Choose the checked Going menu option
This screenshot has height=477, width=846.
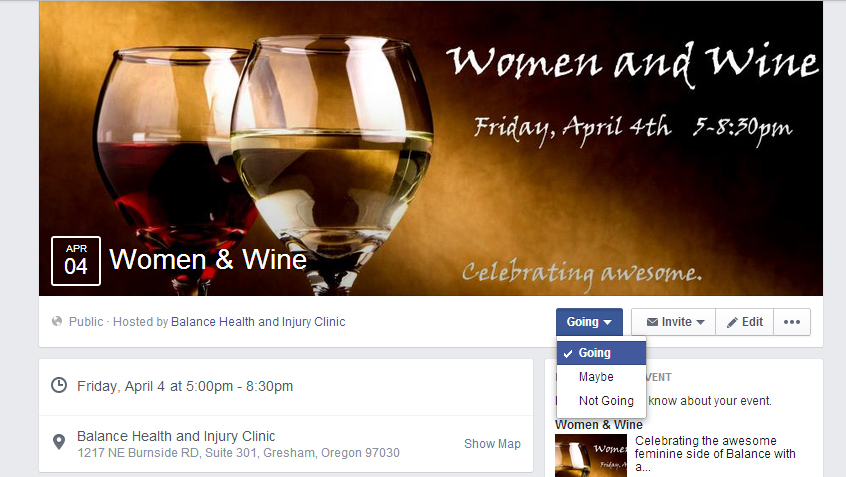click(x=601, y=353)
